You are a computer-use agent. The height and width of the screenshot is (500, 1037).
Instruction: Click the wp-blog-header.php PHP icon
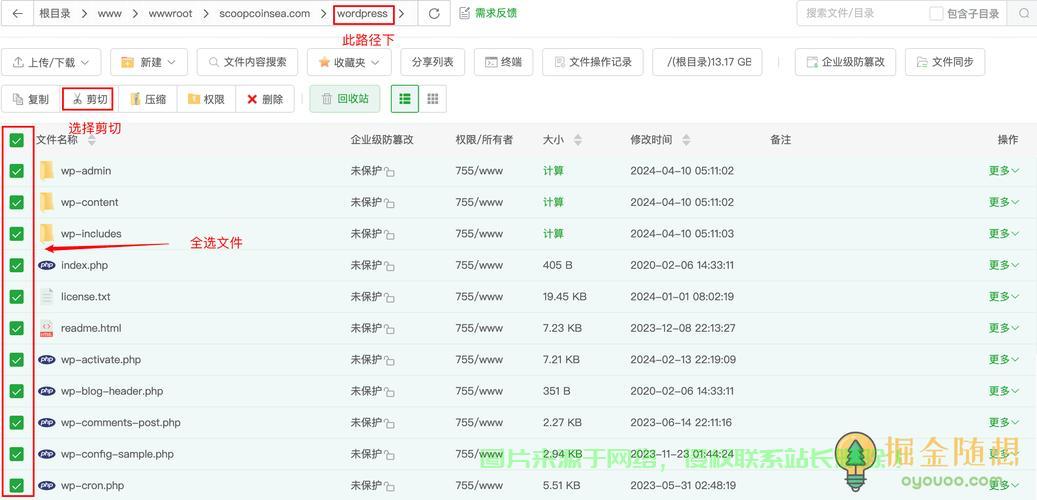click(46, 391)
